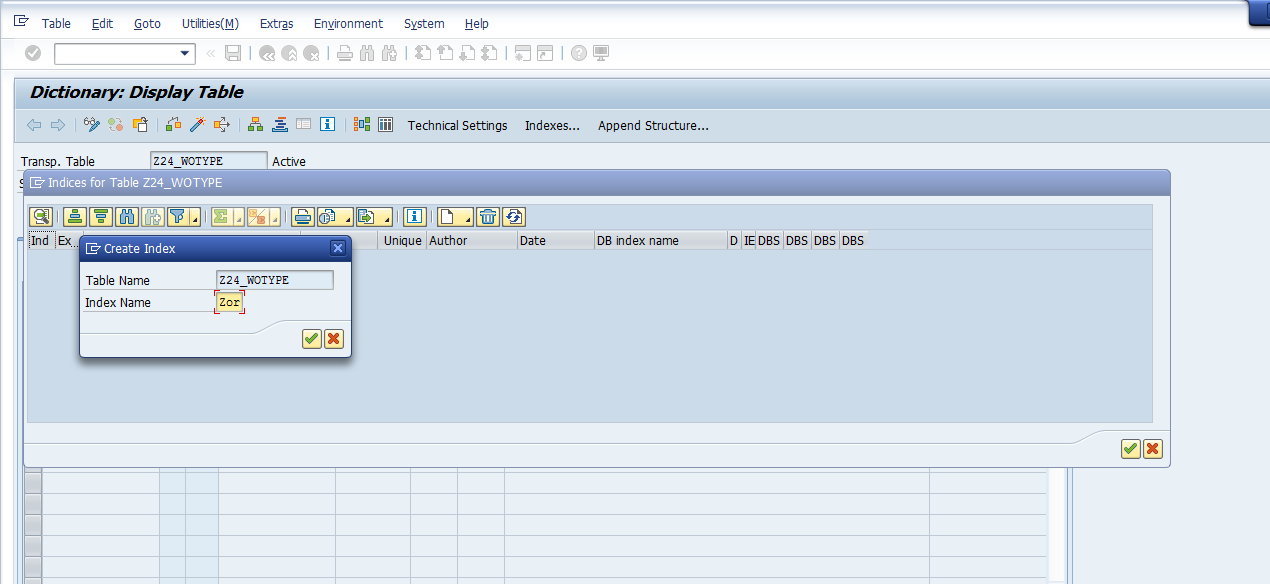Delete index using the trash can icon
Viewport: 1270px width, 584px height.
(487, 216)
